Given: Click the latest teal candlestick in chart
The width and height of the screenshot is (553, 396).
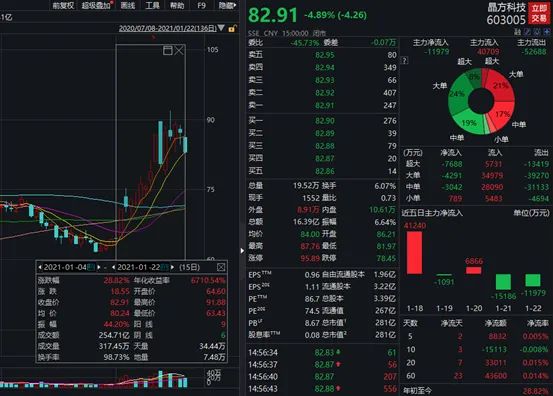Looking at the screenshot, I should click(x=185, y=145).
